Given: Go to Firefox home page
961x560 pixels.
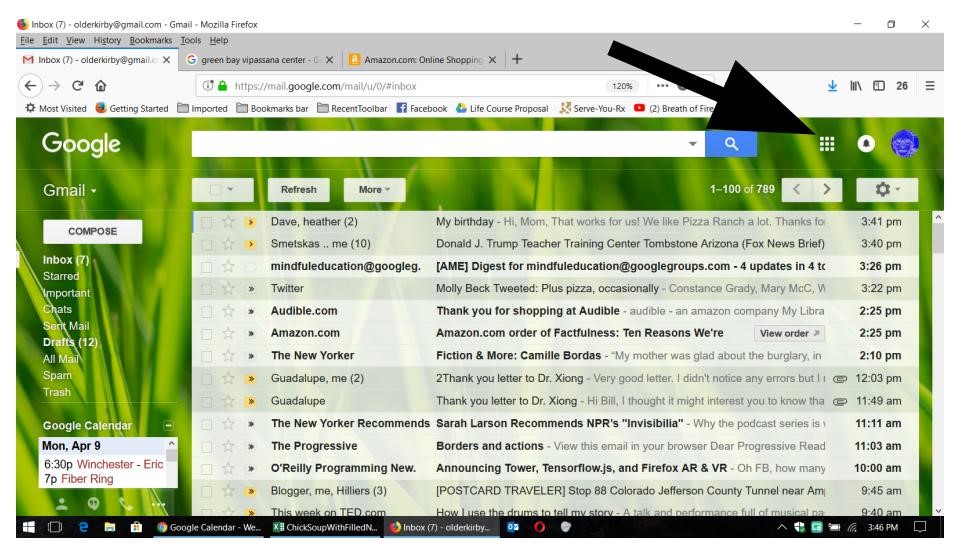Looking at the screenshot, I should coord(101,86).
